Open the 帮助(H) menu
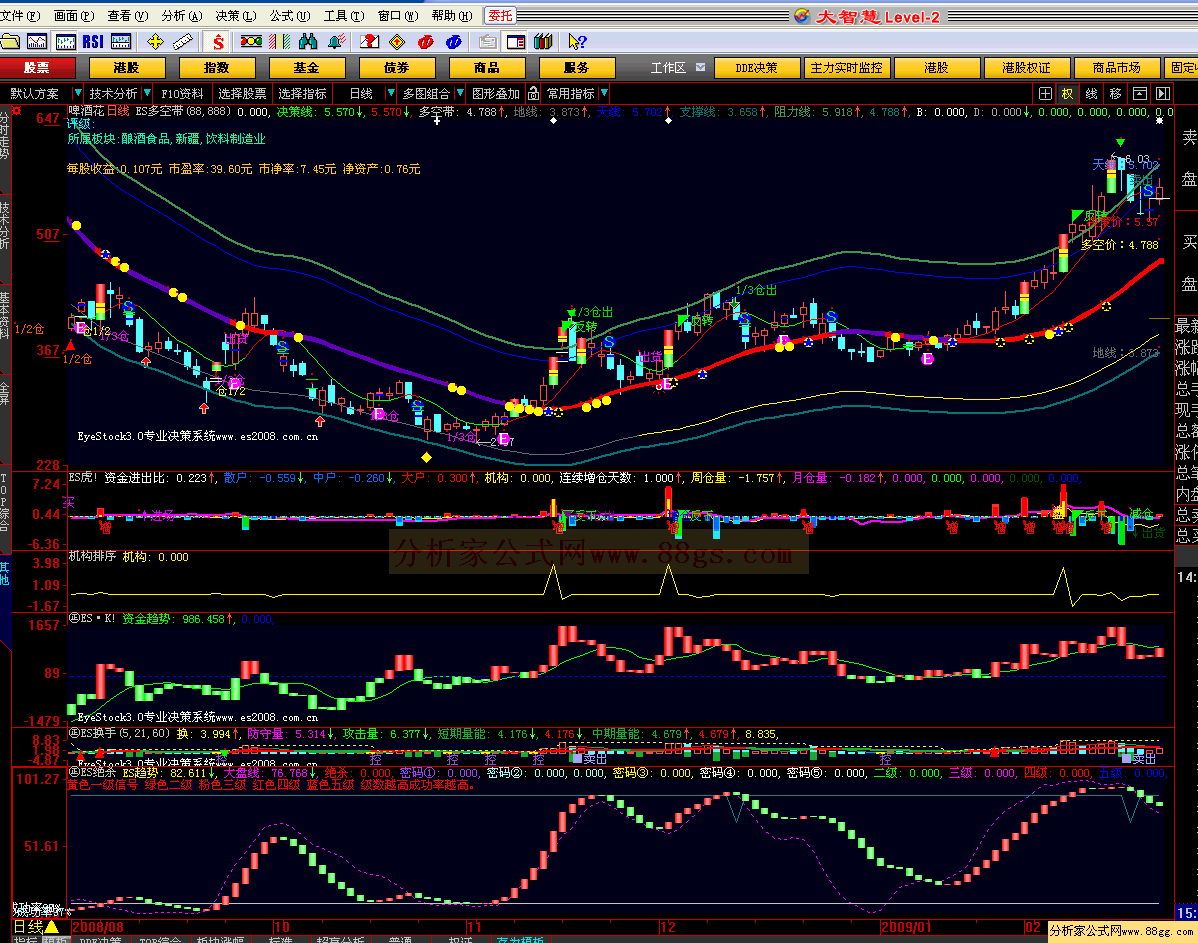 click(452, 15)
